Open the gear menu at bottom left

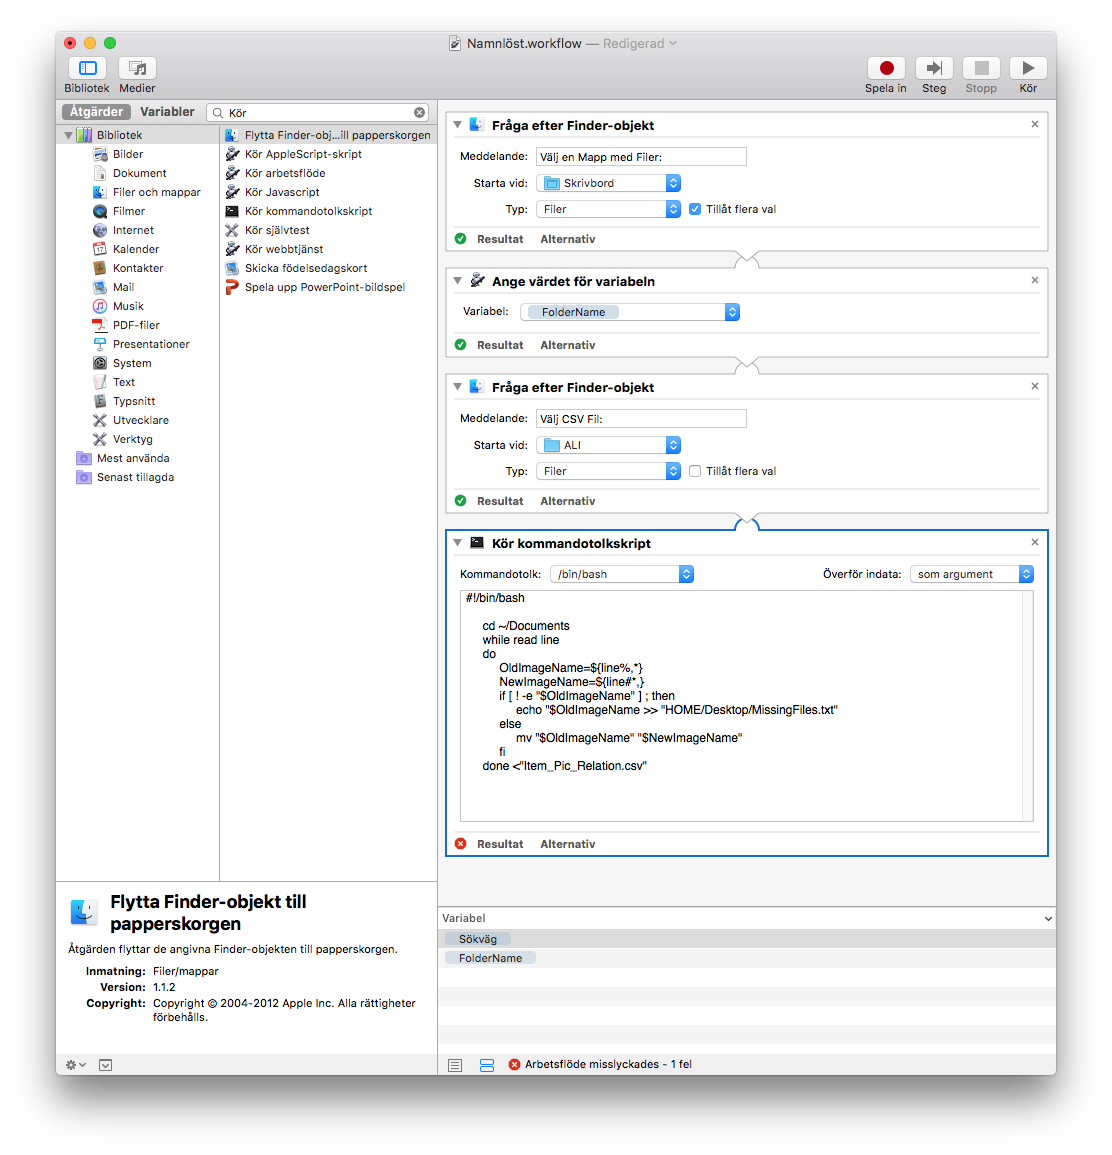click(x=76, y=1065)
